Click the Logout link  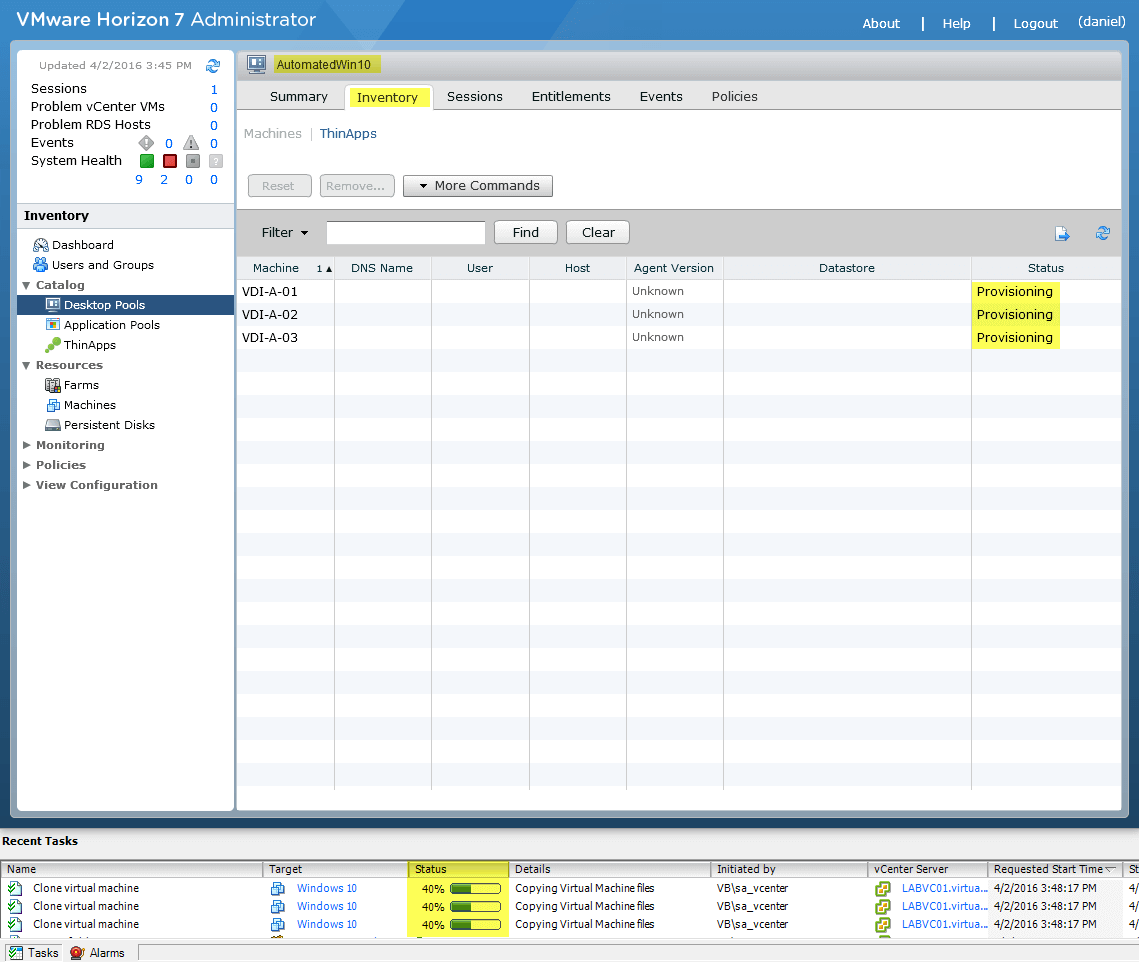click(x=1036, y=23)
